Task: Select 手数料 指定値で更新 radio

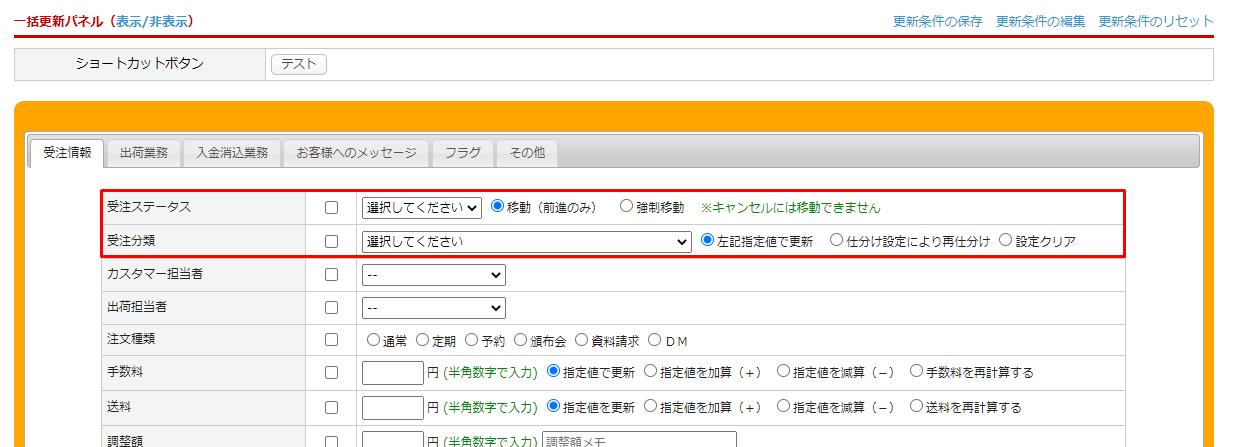Action: click(553, 371)
